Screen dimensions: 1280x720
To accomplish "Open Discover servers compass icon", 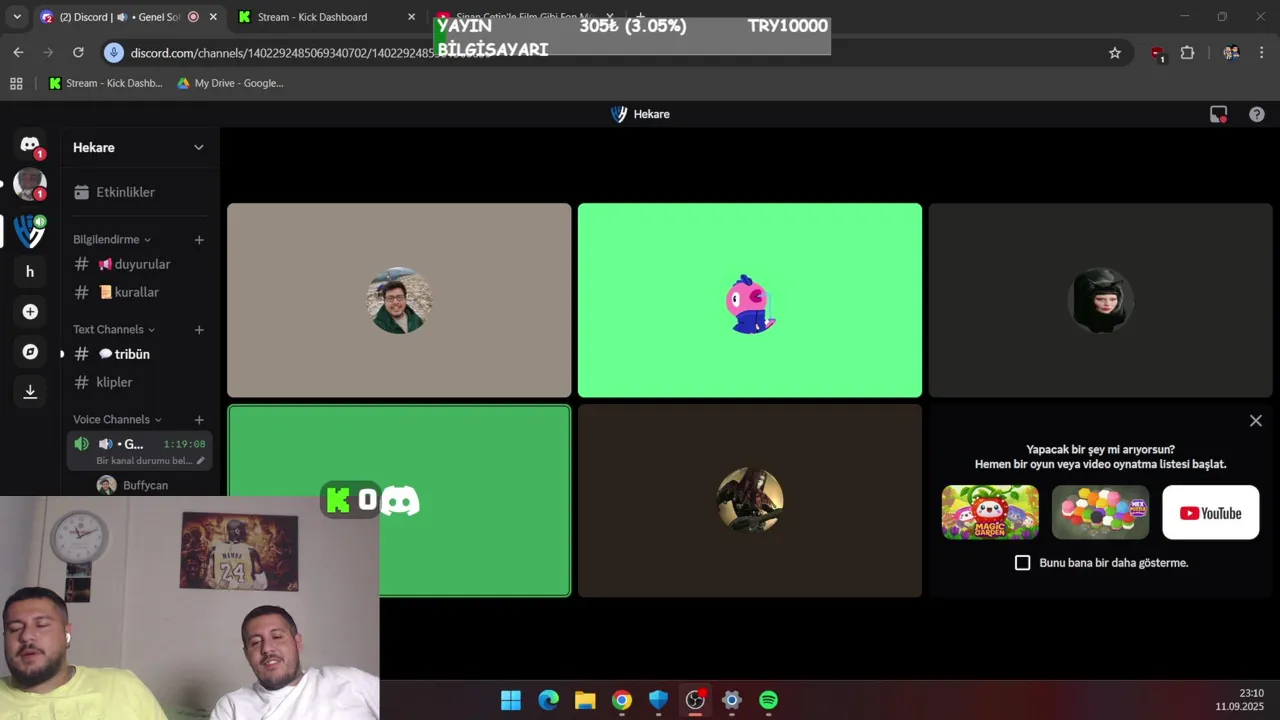I will [30, 352].
